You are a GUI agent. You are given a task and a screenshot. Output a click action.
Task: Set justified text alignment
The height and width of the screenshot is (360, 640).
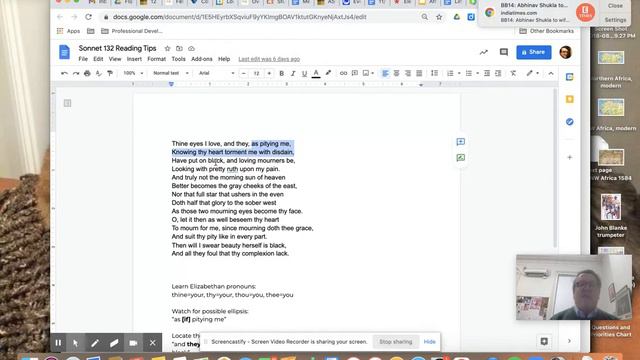pos(419,73)
